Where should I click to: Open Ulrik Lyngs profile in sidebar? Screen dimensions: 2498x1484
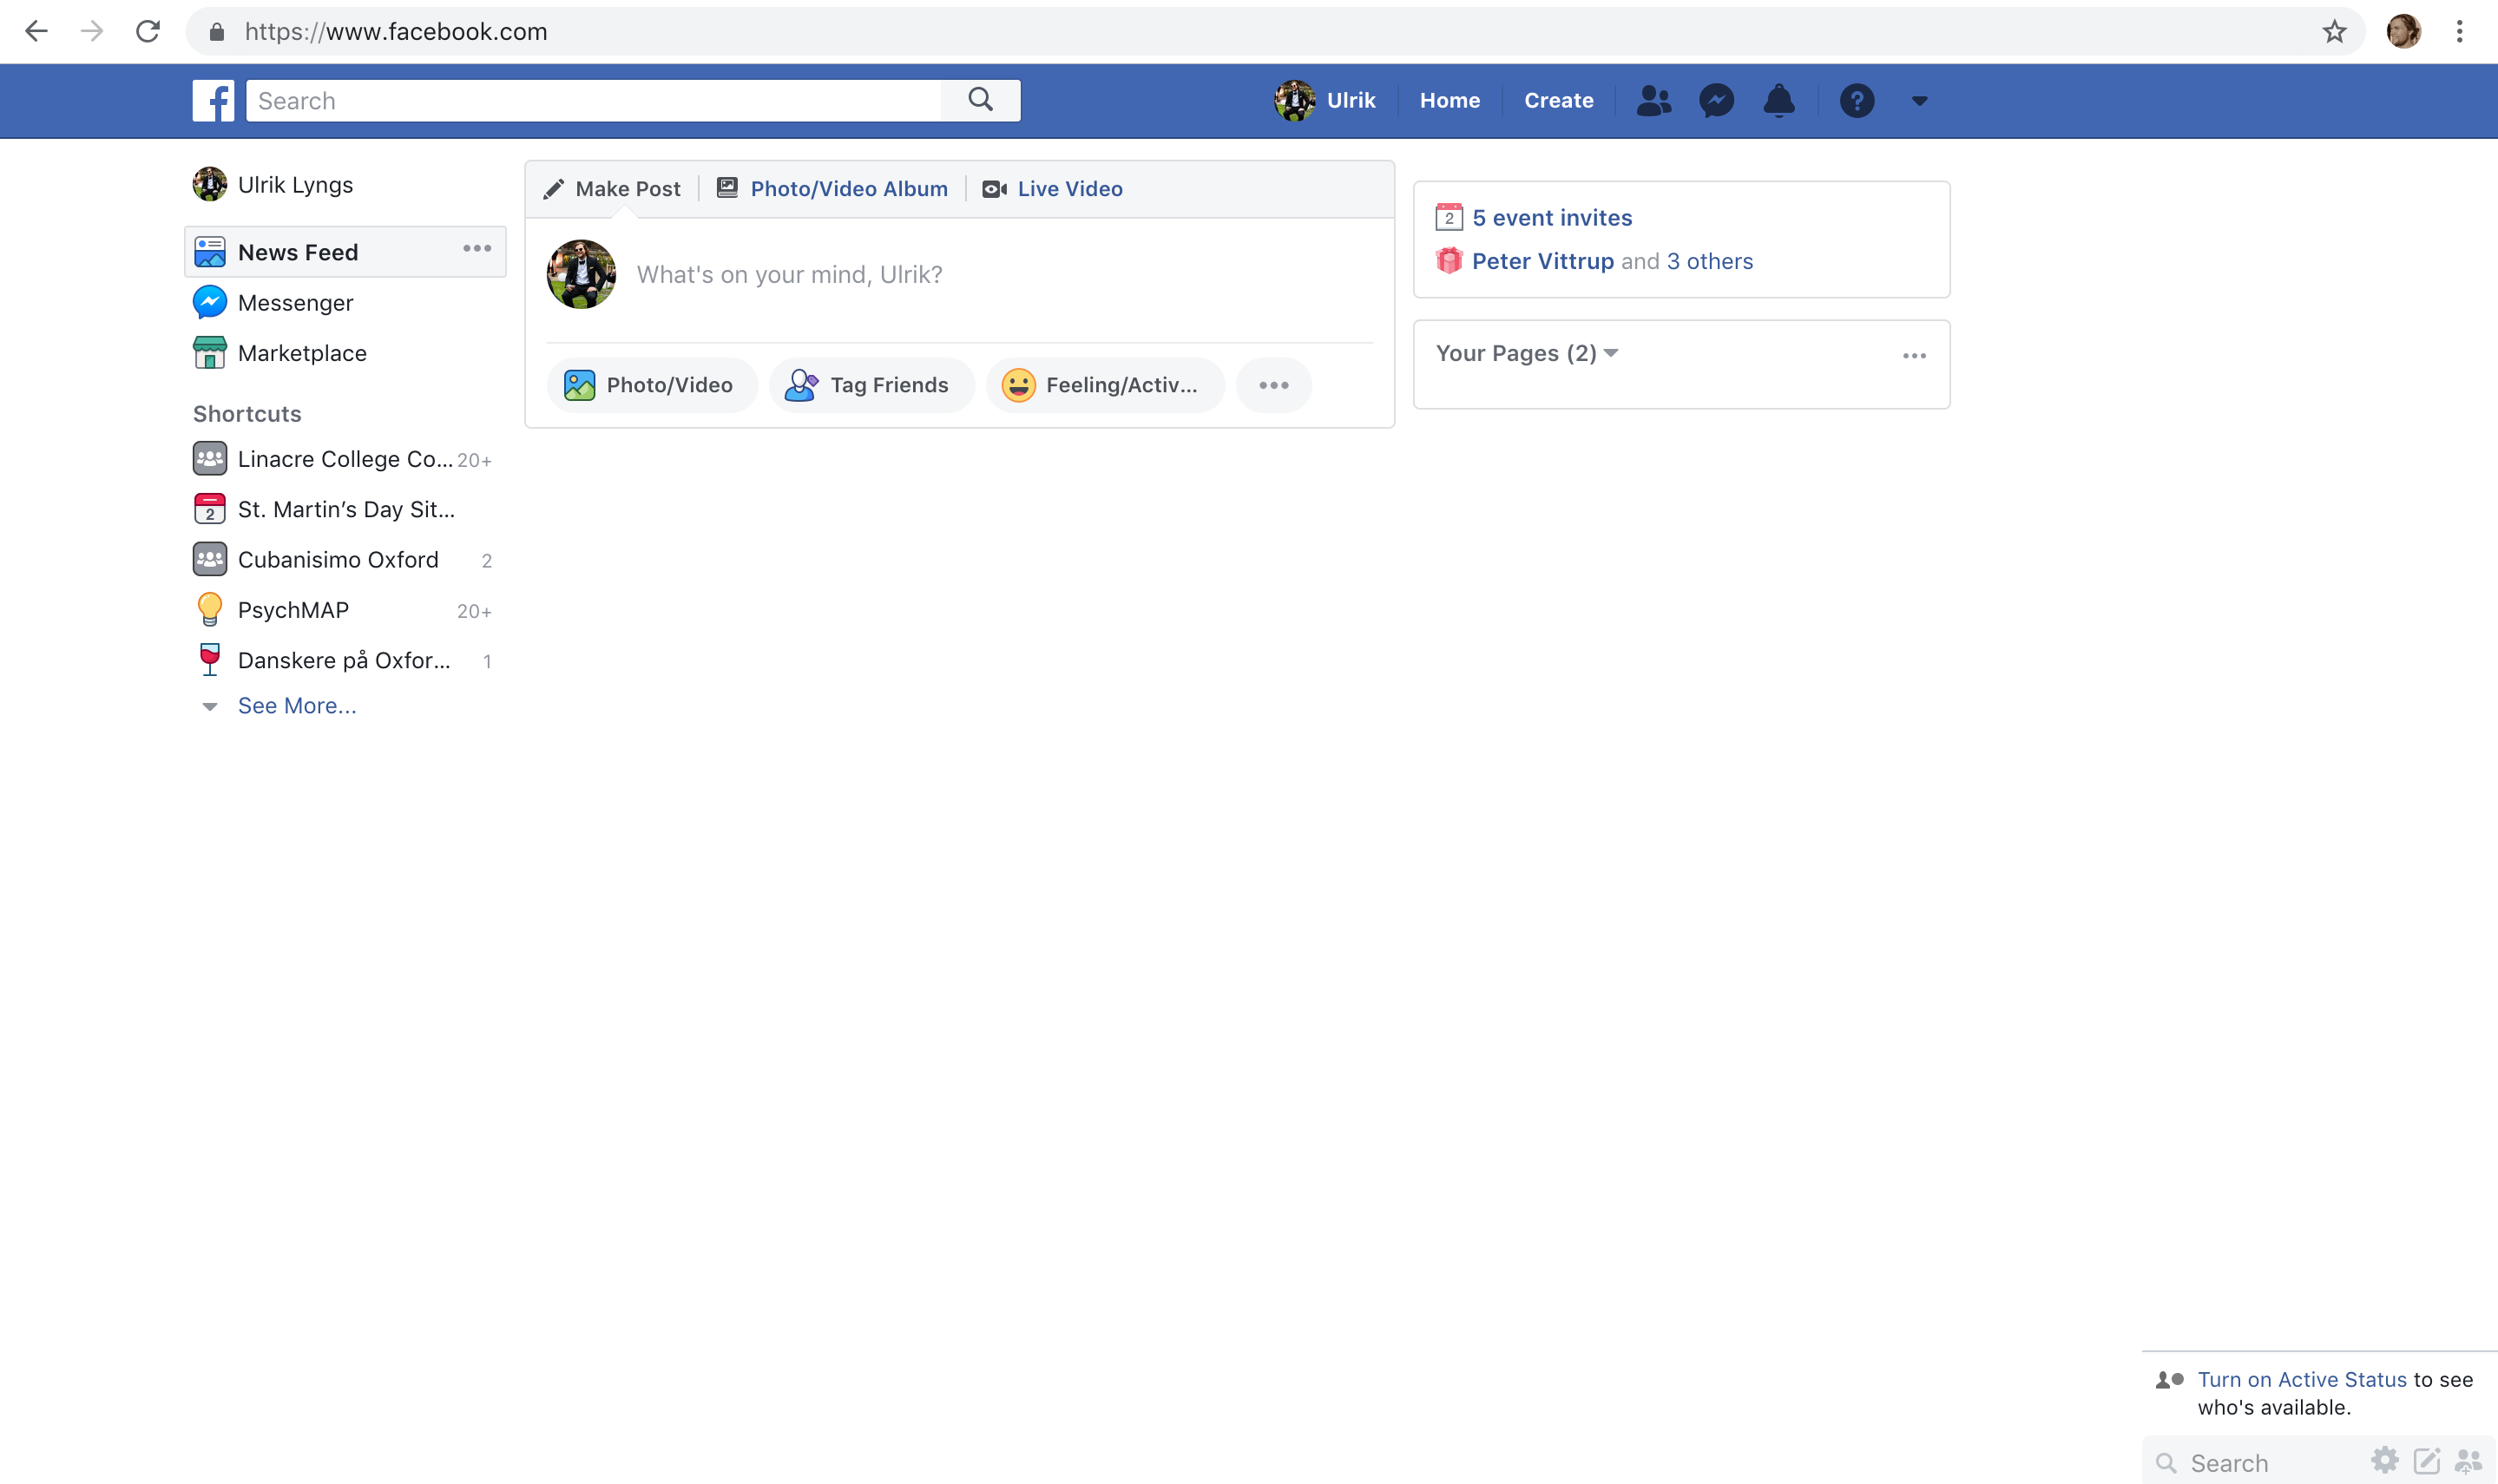[x=273, y=185]
